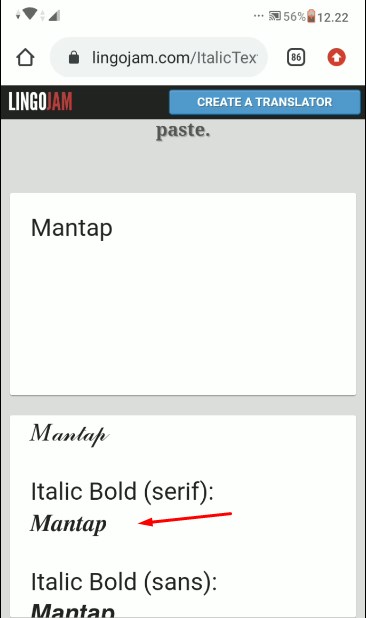
Task: Tap the padlock site security icon
Action: click(74, 58)
